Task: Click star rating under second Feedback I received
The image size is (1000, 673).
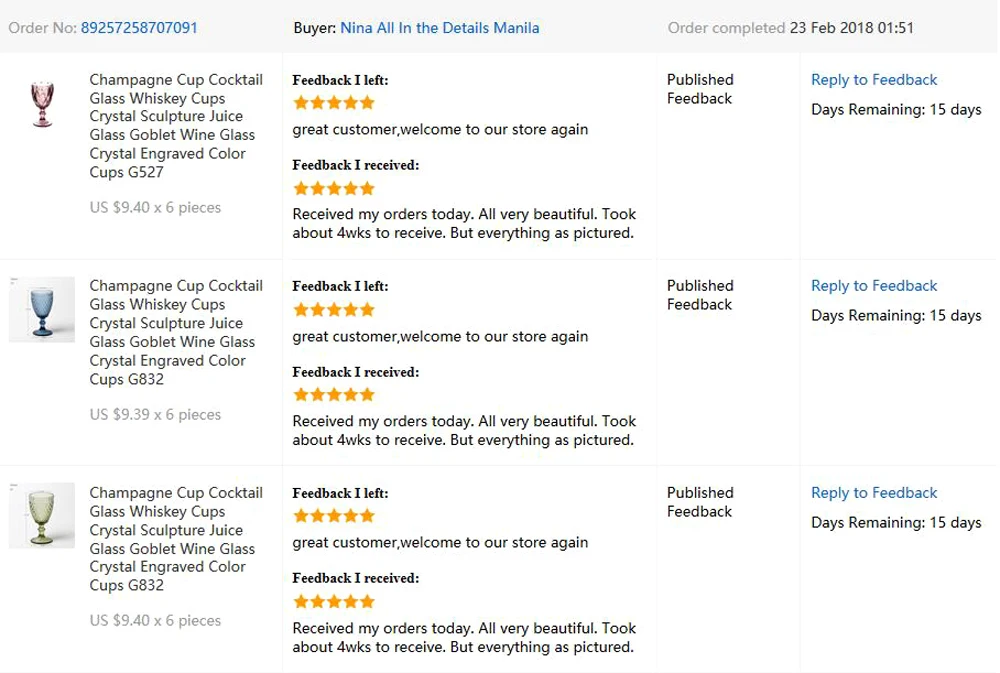Action: click(x=334, y=395)
